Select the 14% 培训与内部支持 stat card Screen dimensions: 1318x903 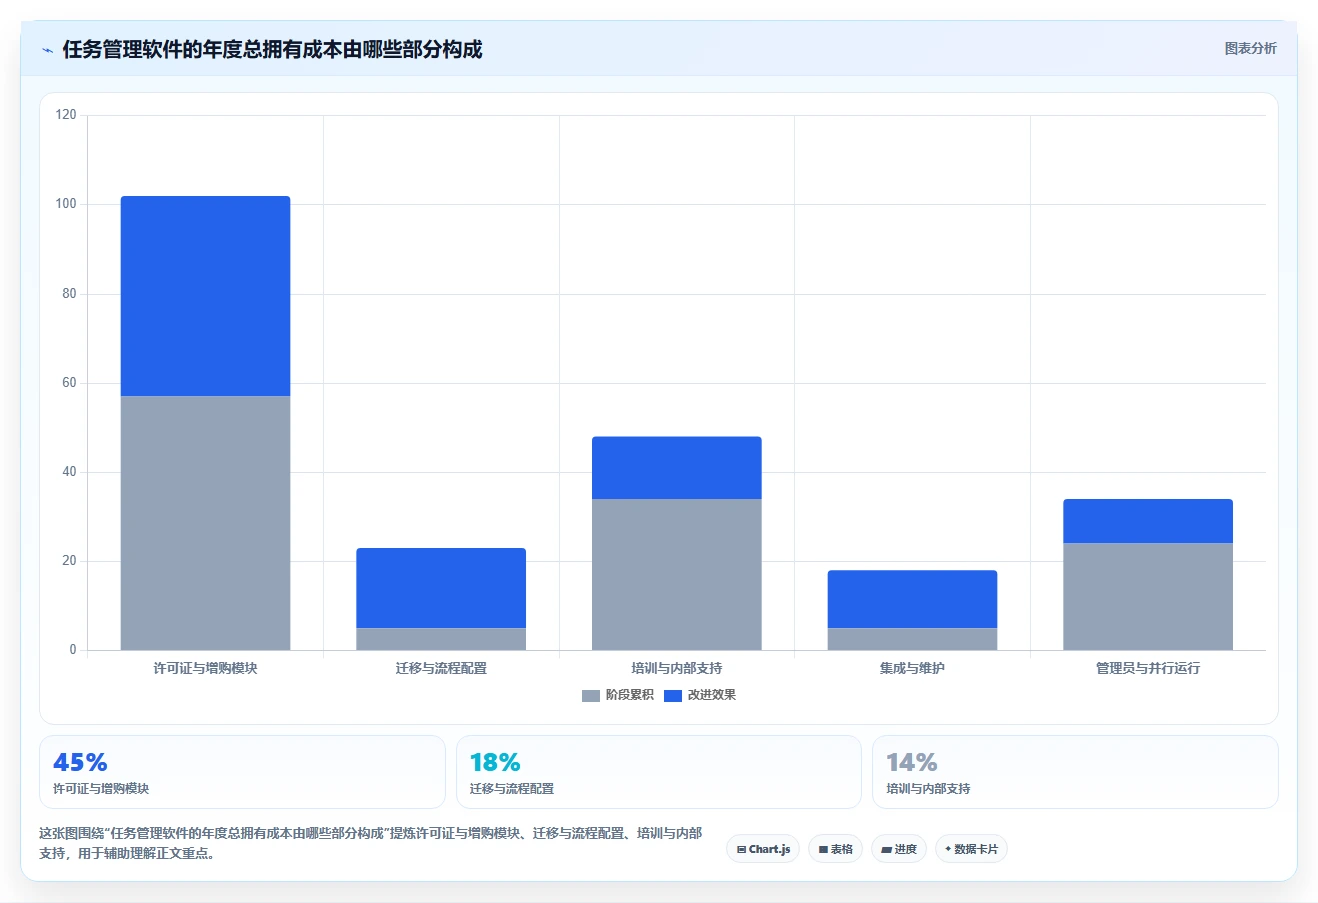click(1075, 772)
